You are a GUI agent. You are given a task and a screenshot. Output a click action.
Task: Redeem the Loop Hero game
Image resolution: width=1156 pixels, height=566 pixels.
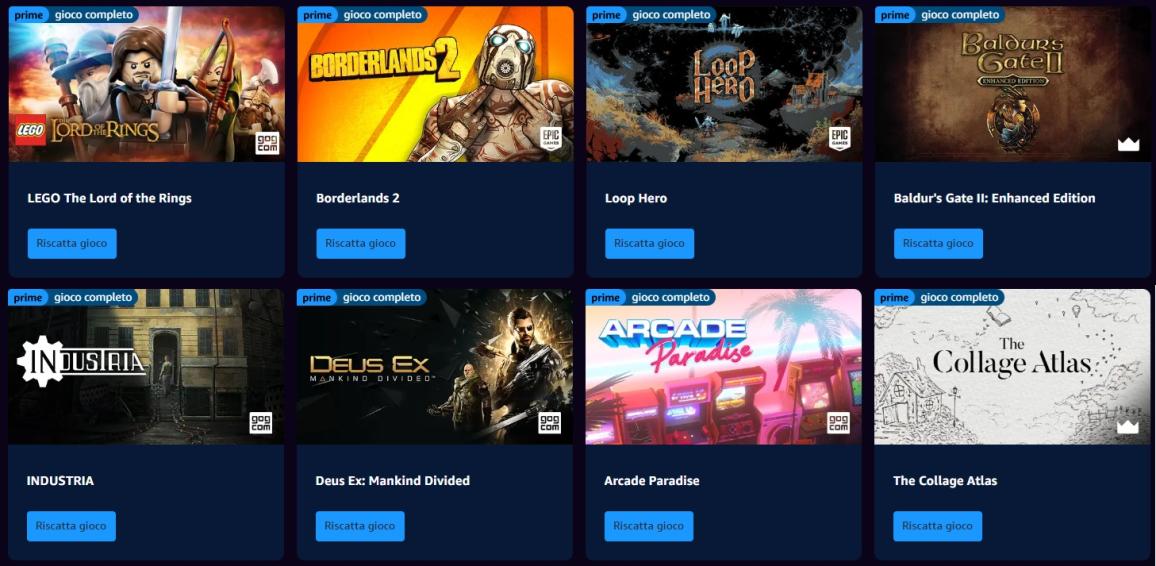[x=650, y=243]
